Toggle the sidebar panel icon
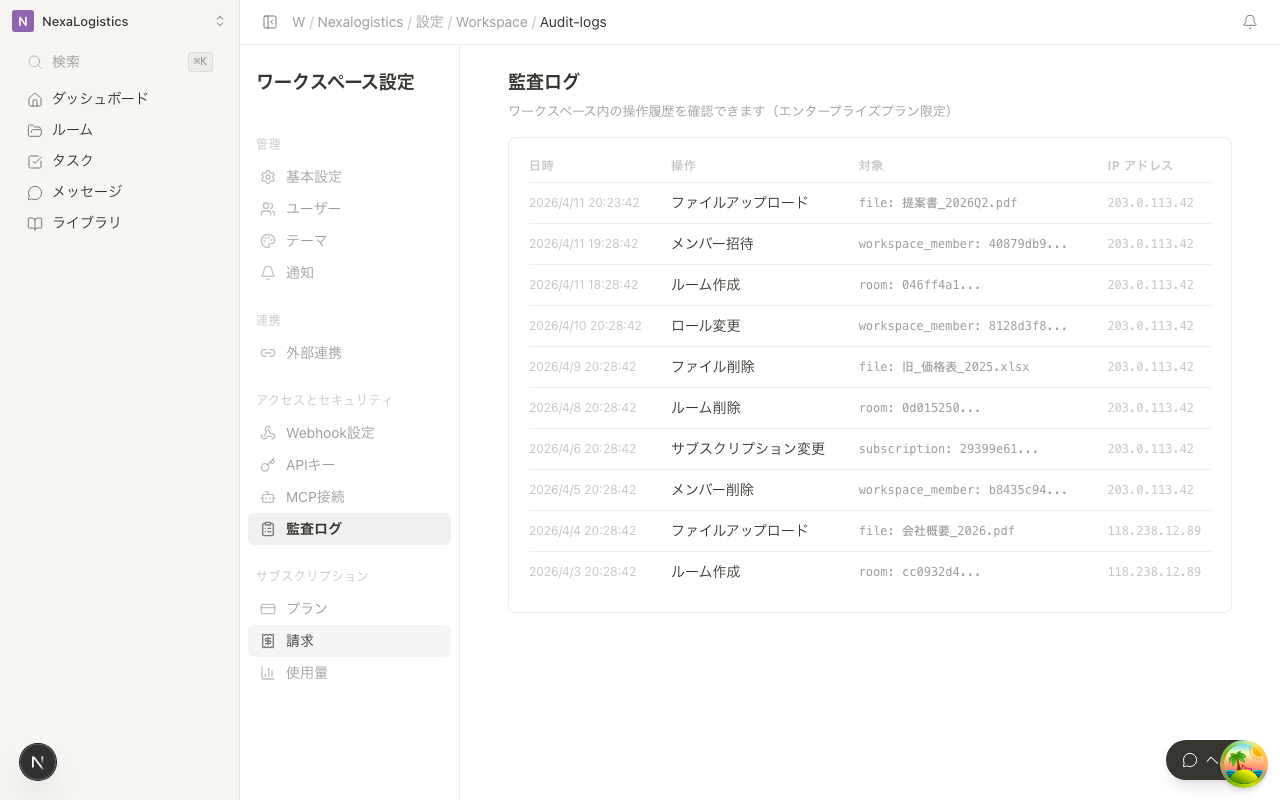 pos(270,22)
